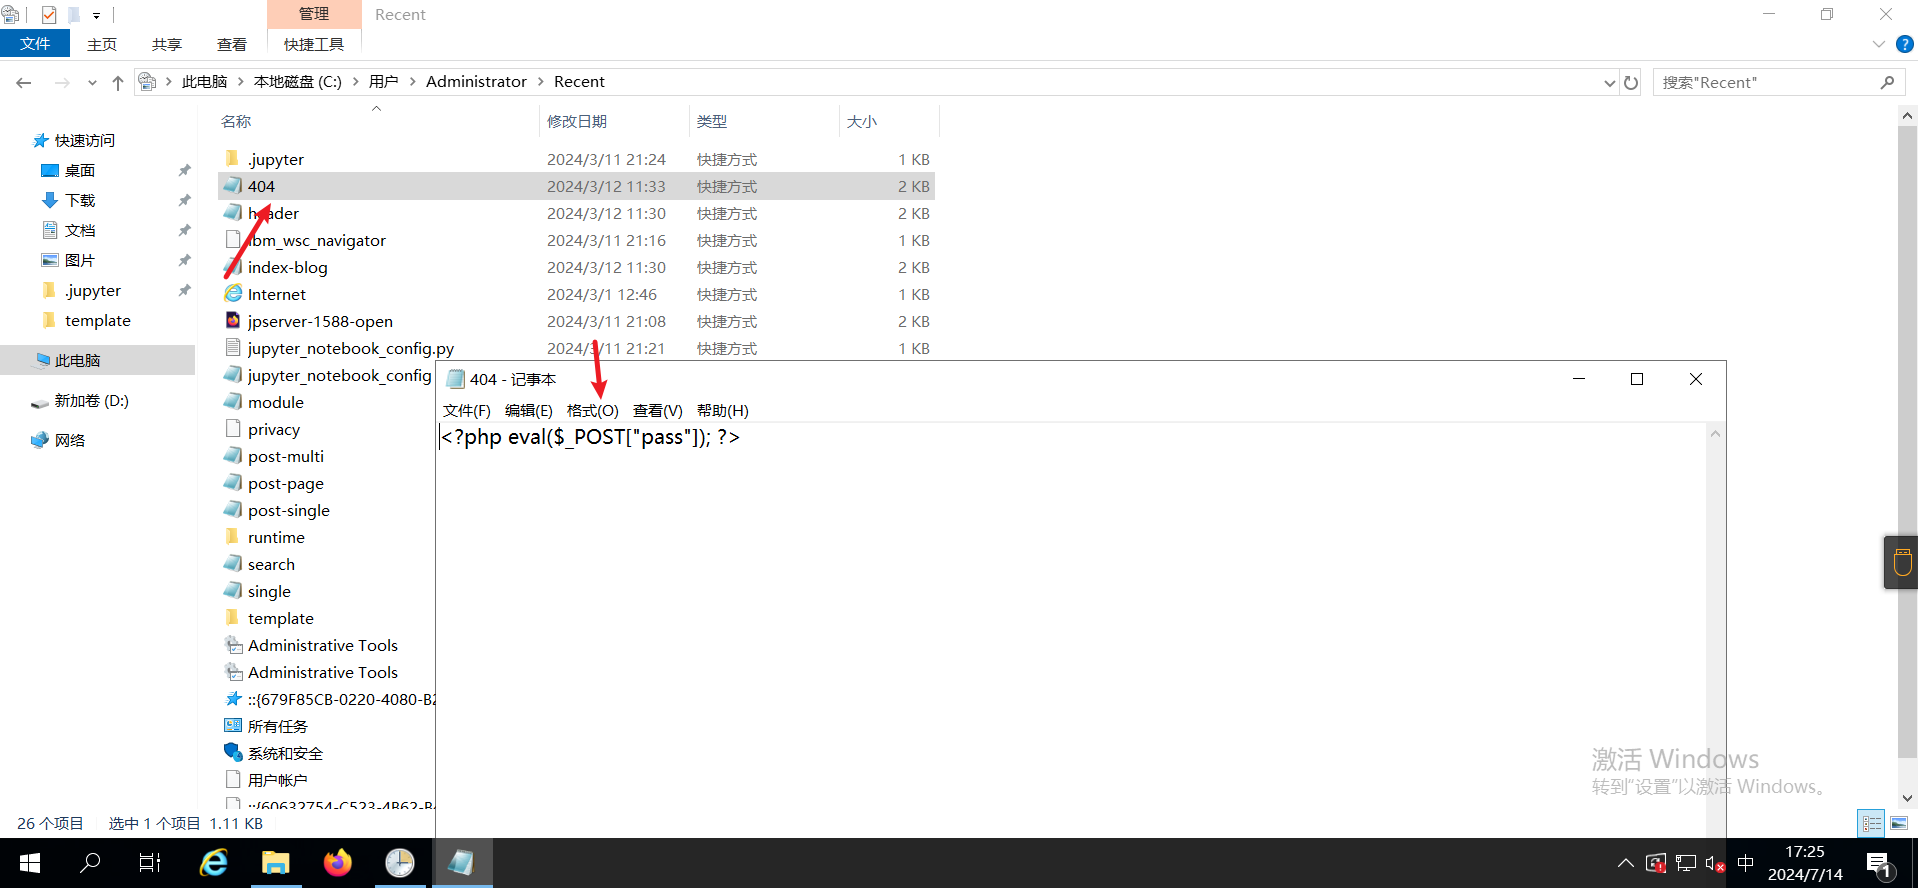Open the Windows Start menu
Image resolution: width=1918 pixels, height=888 pixels.
pyautogui.click(x=30, y=863)
